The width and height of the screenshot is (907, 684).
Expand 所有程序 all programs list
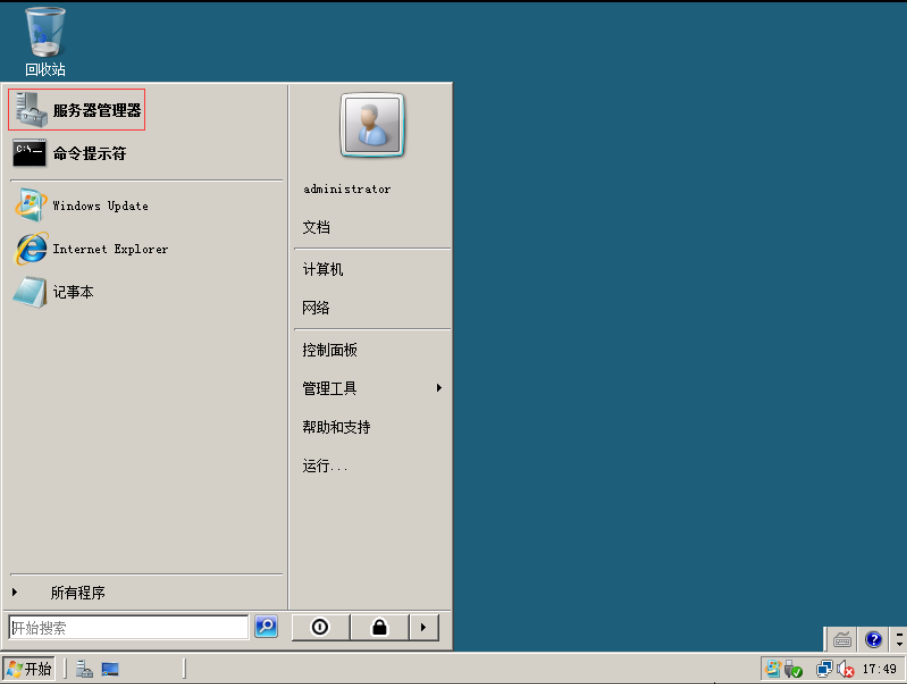coord(78,593)
